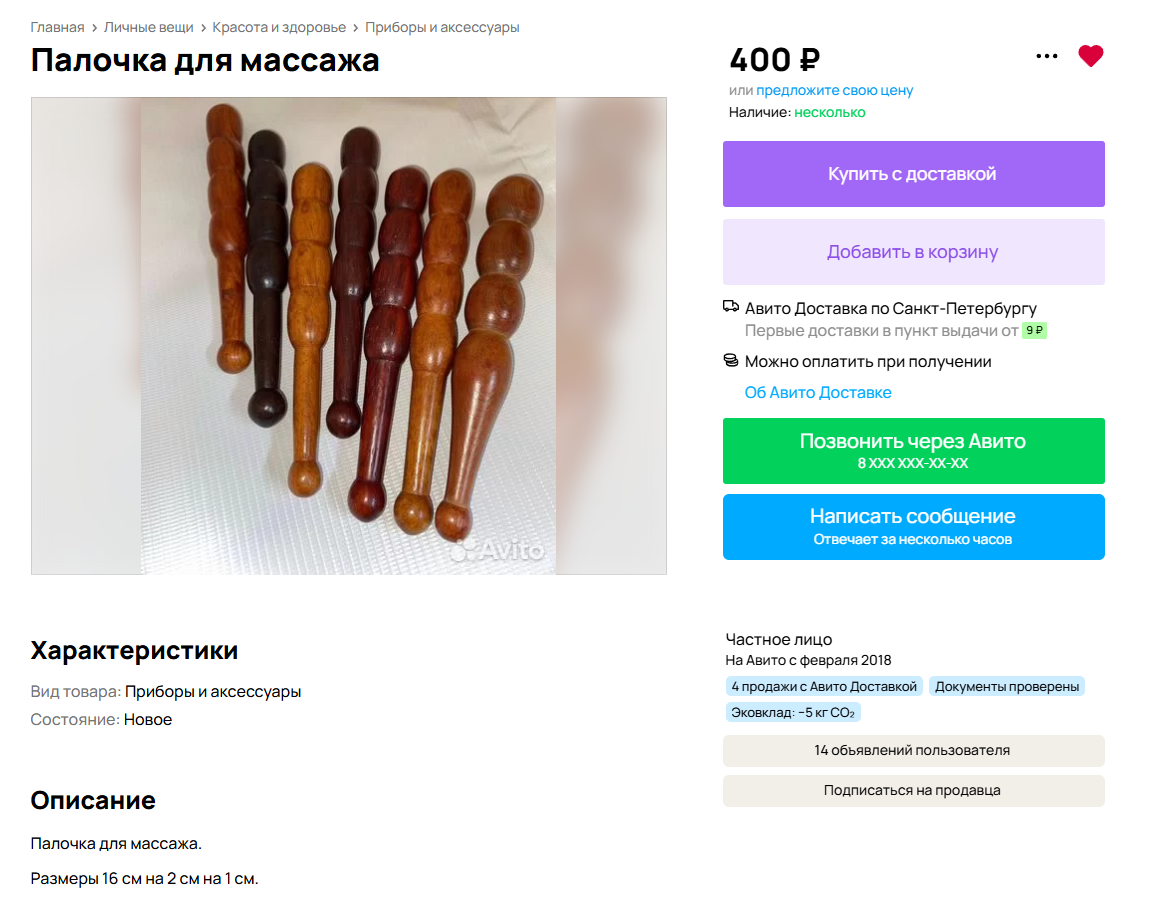Navigate to Приборы и аксессуары breadcrumb
1163x899 pixels.
(442, 27)
